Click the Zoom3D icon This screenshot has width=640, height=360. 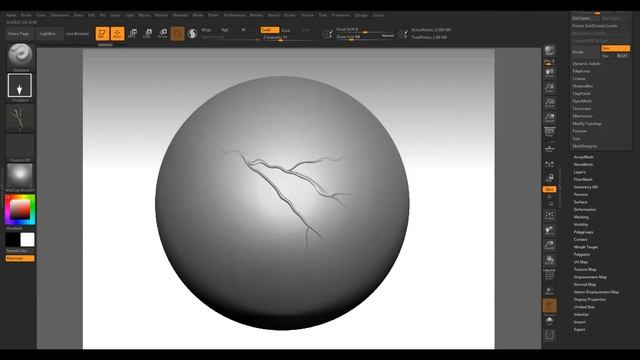(549, 245)
